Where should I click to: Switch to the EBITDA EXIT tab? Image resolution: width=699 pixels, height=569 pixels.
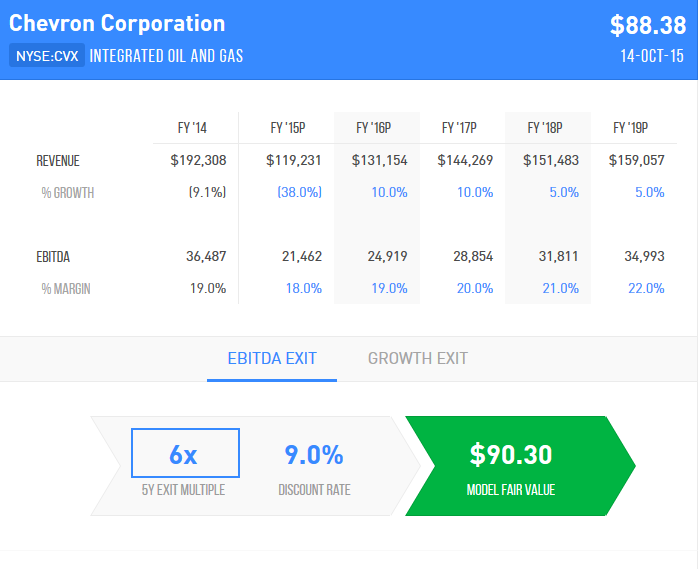point(272,358)
